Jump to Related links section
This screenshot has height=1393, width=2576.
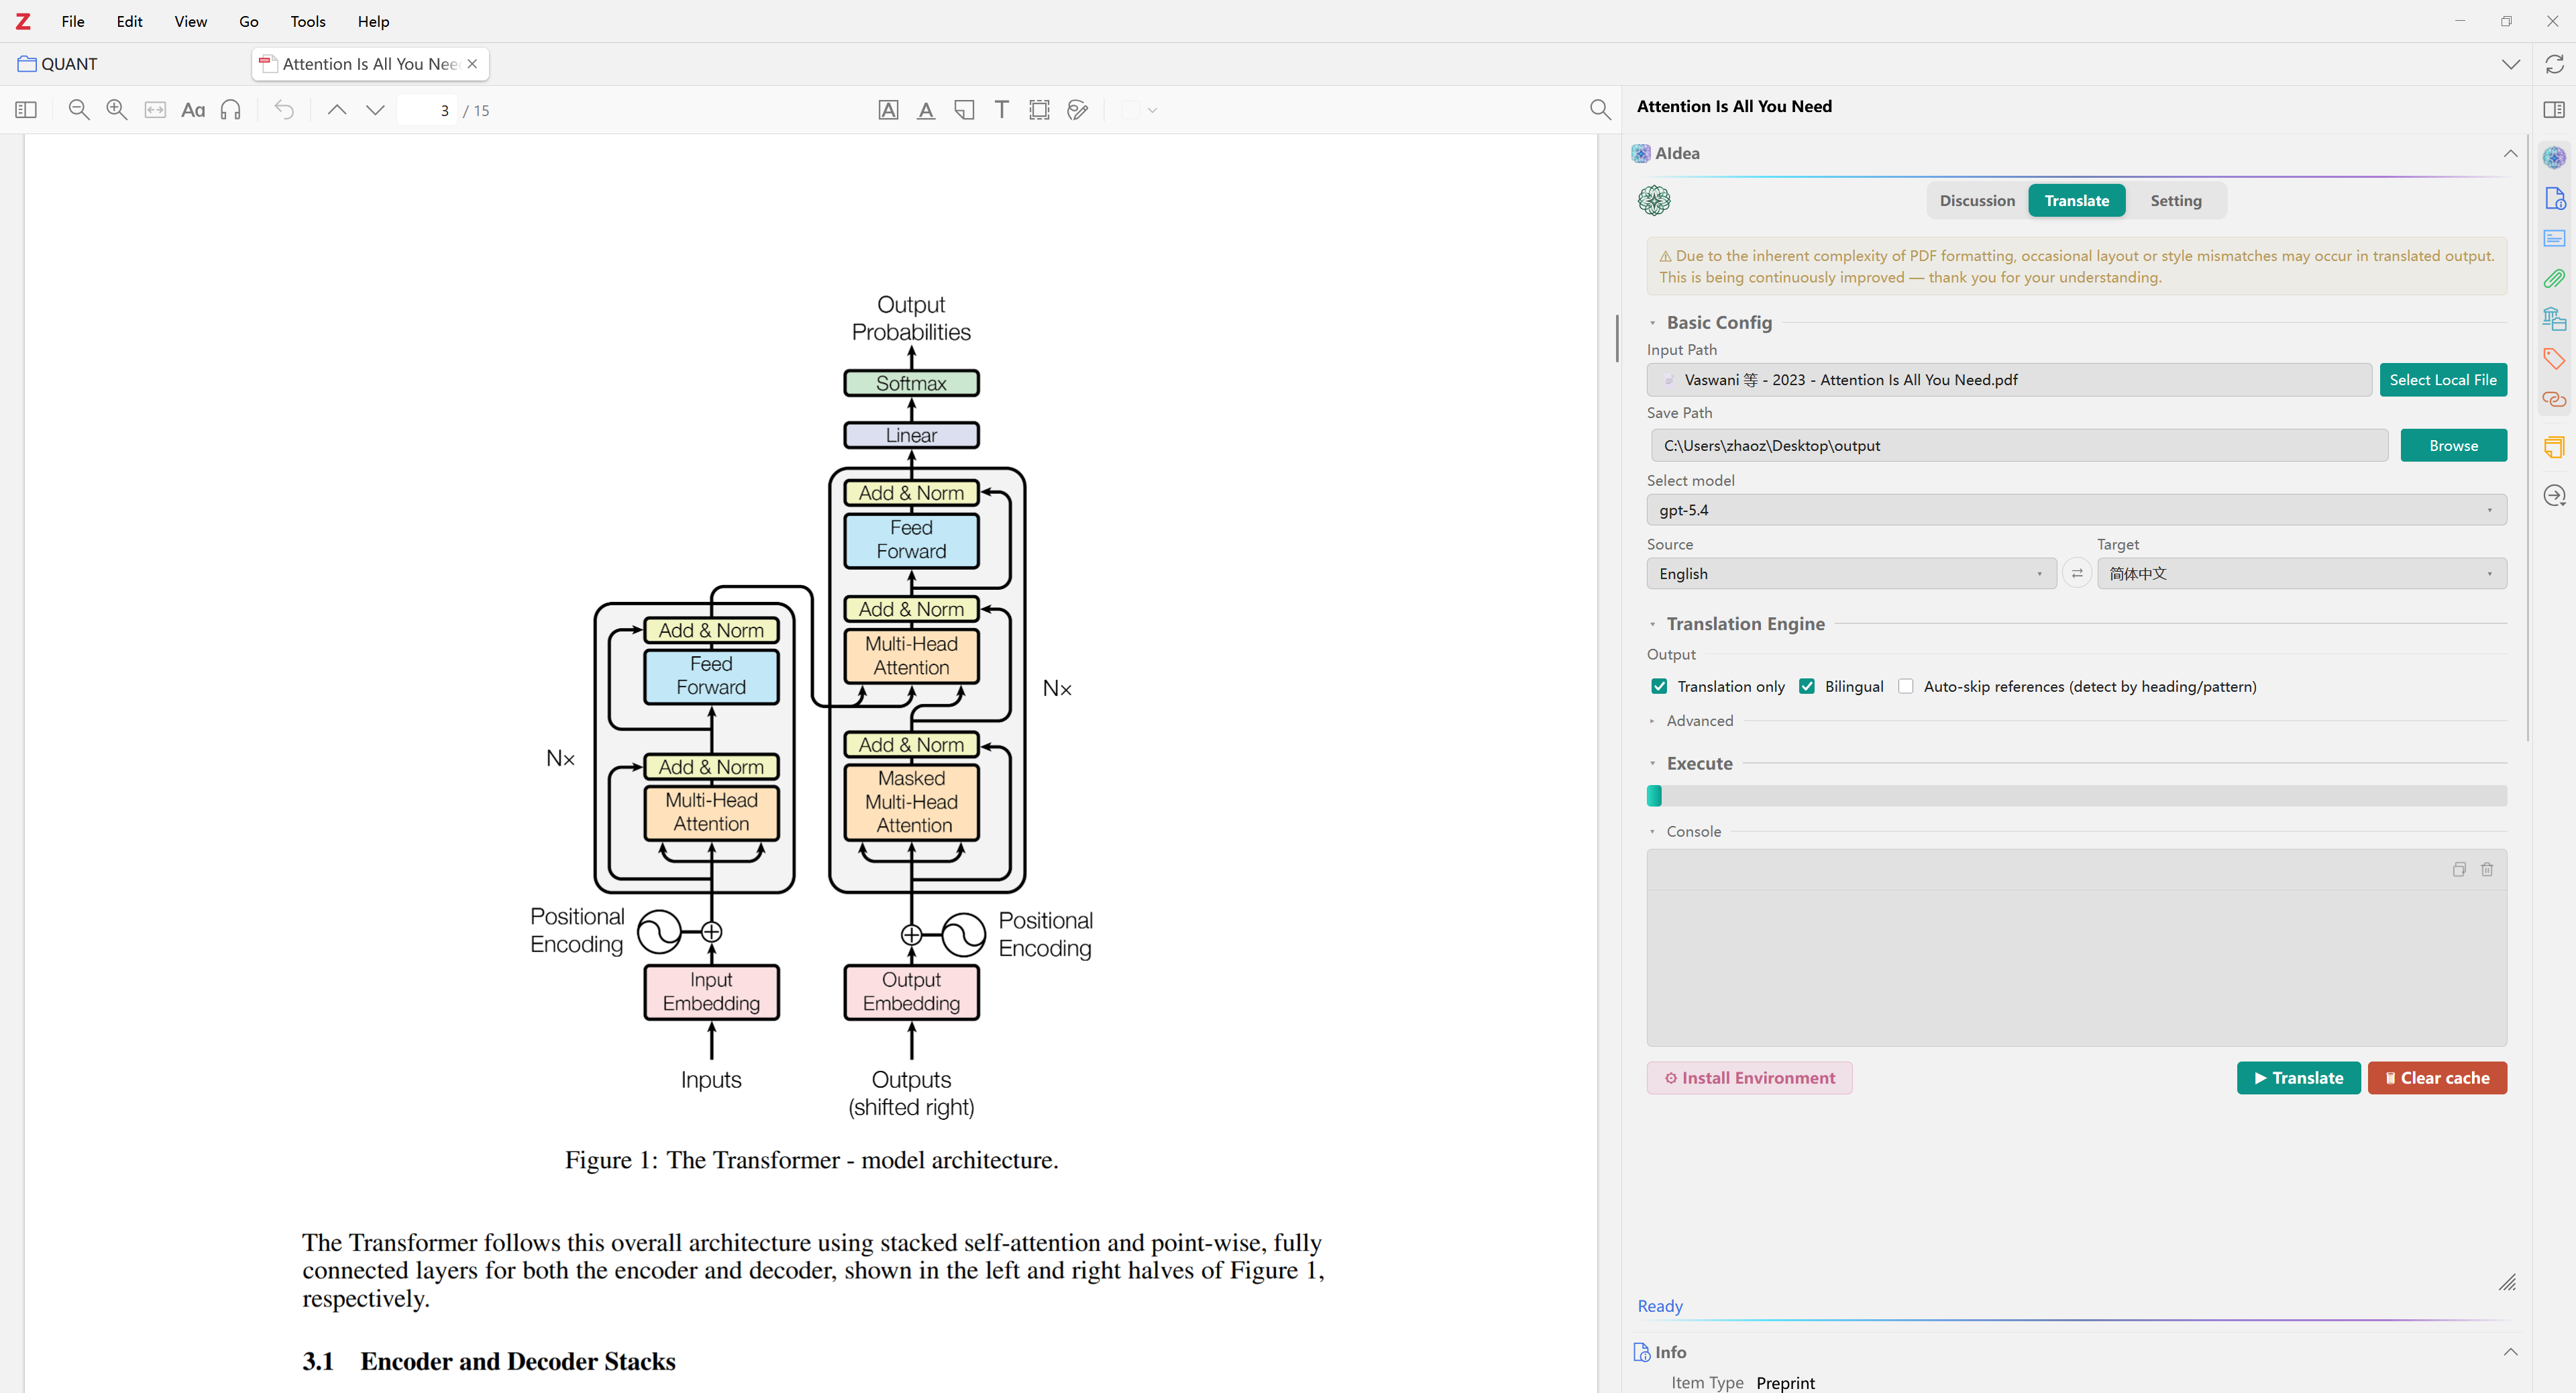point(2555,399)
